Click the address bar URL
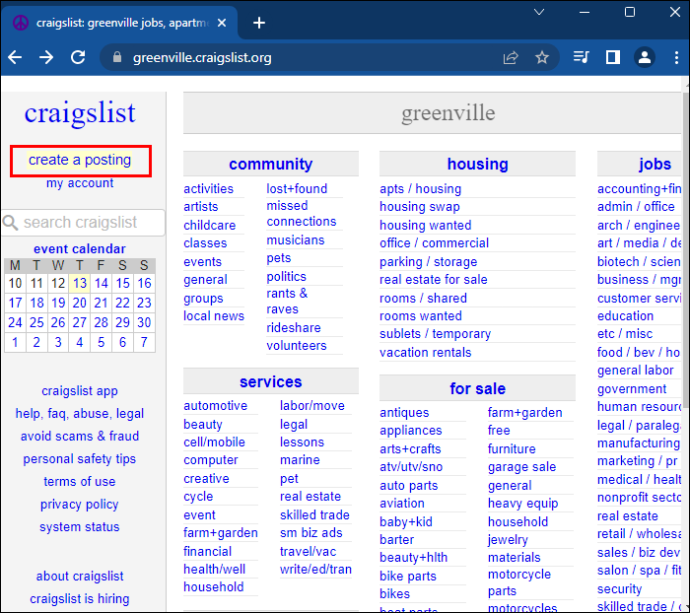This screenshot has height=613, width=690. click(x=202, y=58)
